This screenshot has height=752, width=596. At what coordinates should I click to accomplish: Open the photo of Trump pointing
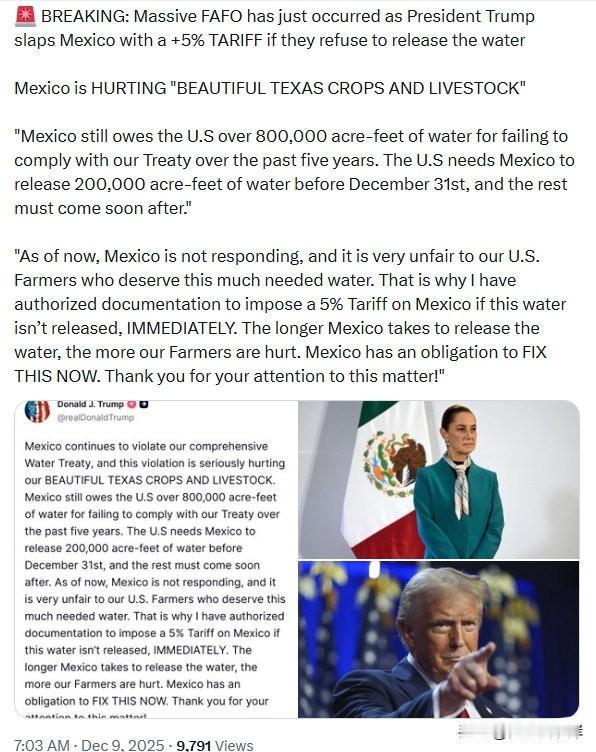[x=438, y=639]
